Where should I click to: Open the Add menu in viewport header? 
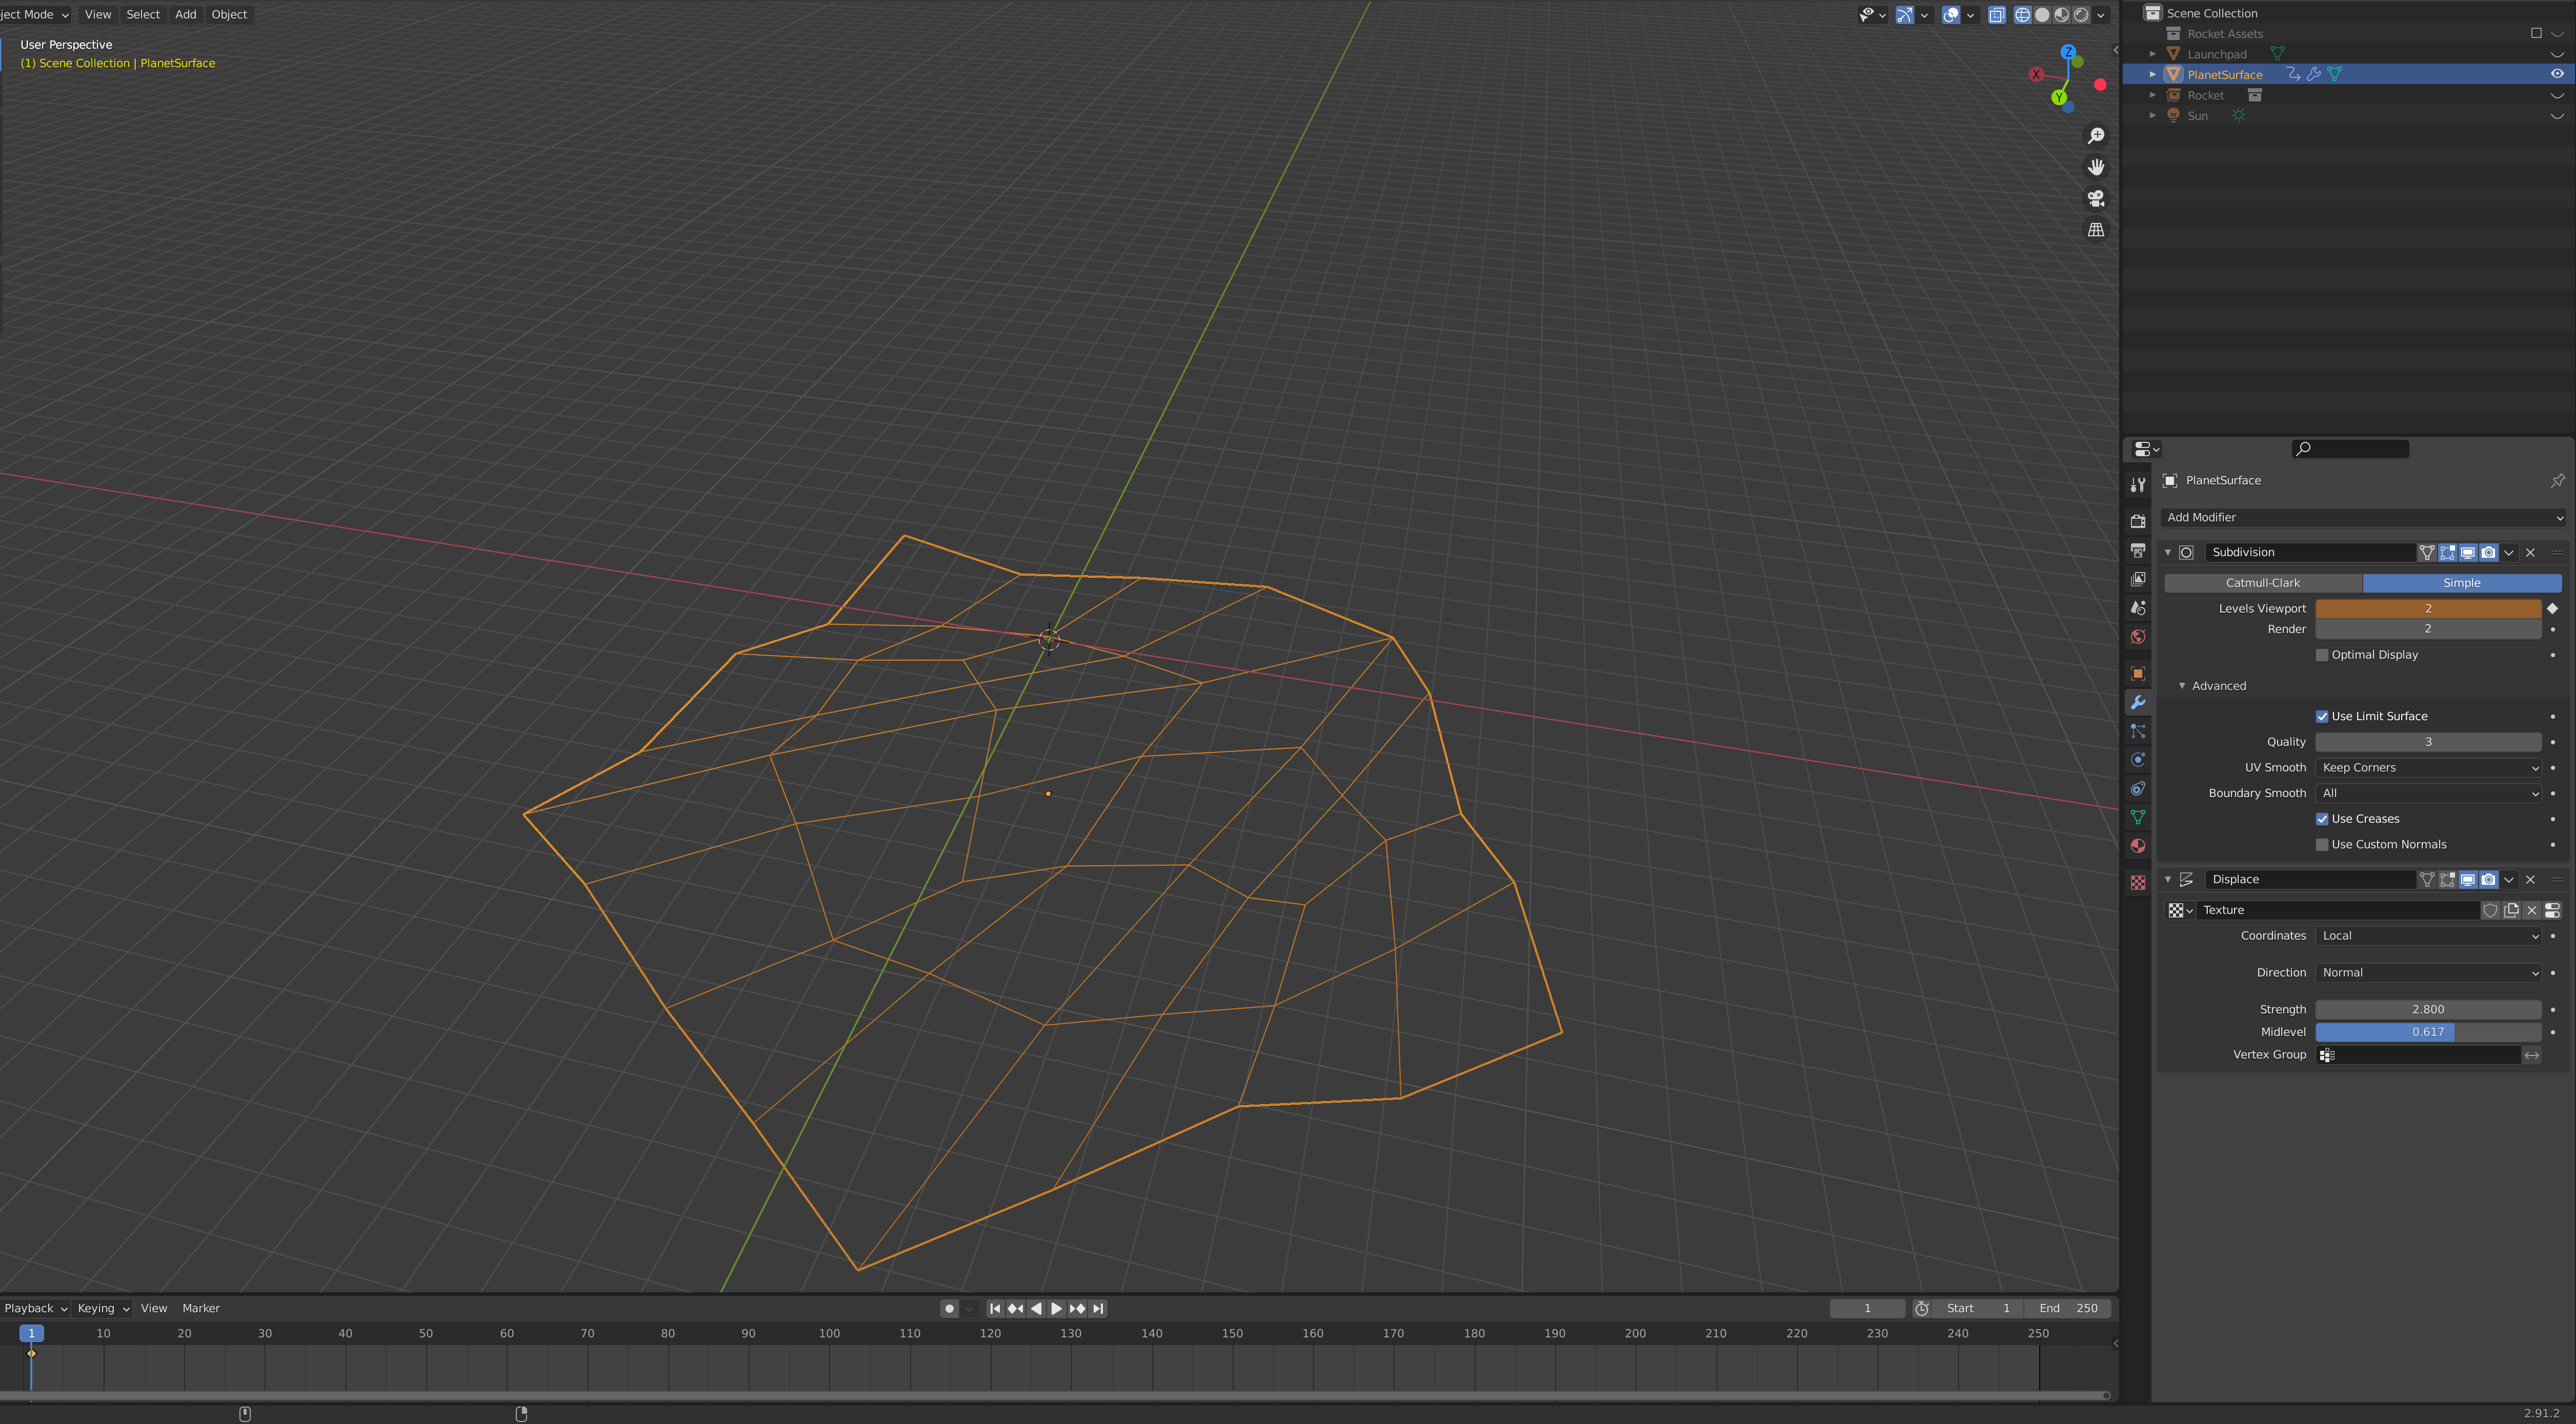click(x=185, y=14)
